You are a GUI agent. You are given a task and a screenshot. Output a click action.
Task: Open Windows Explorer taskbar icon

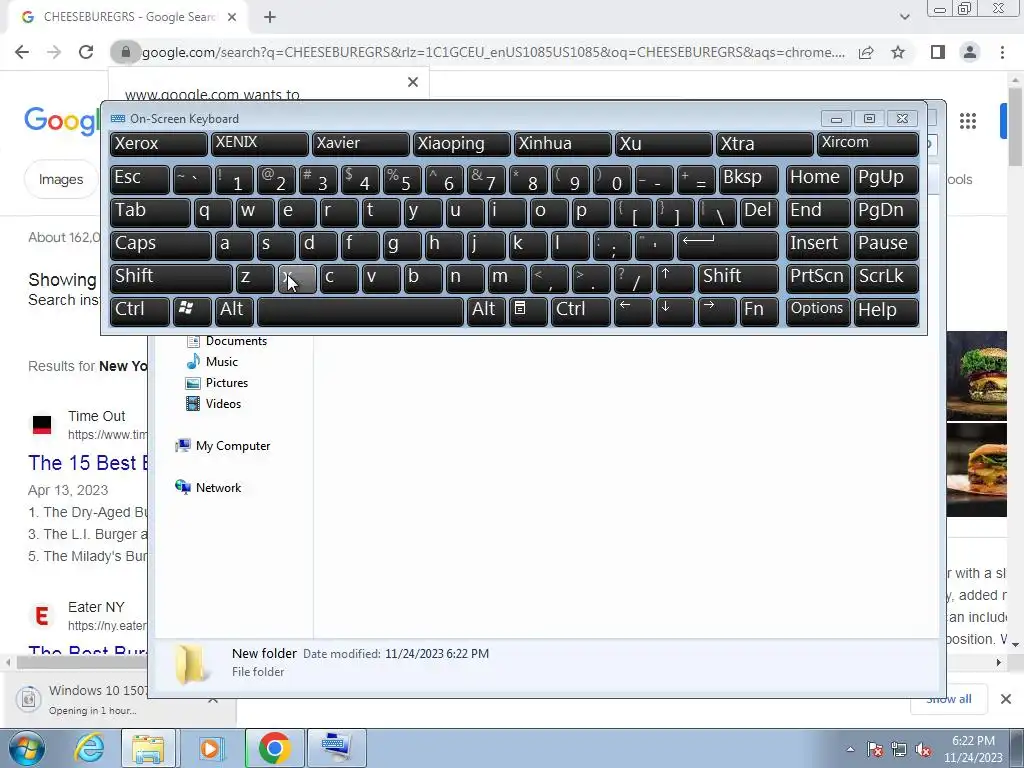coord(148,748)
